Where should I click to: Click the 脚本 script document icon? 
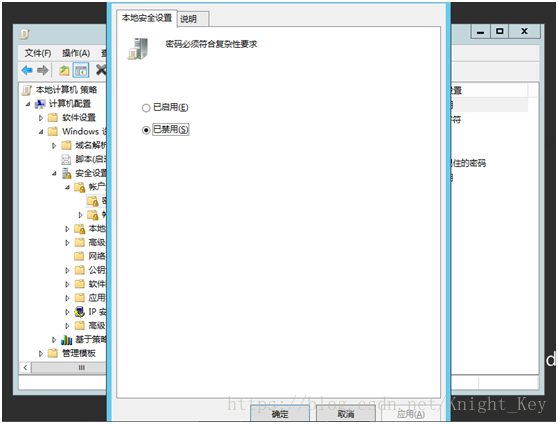[x=66, y=159]
